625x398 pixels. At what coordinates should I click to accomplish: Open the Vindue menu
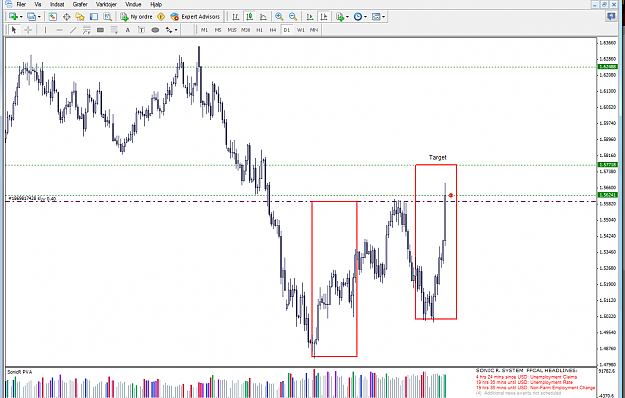click(x=133, y=4)
